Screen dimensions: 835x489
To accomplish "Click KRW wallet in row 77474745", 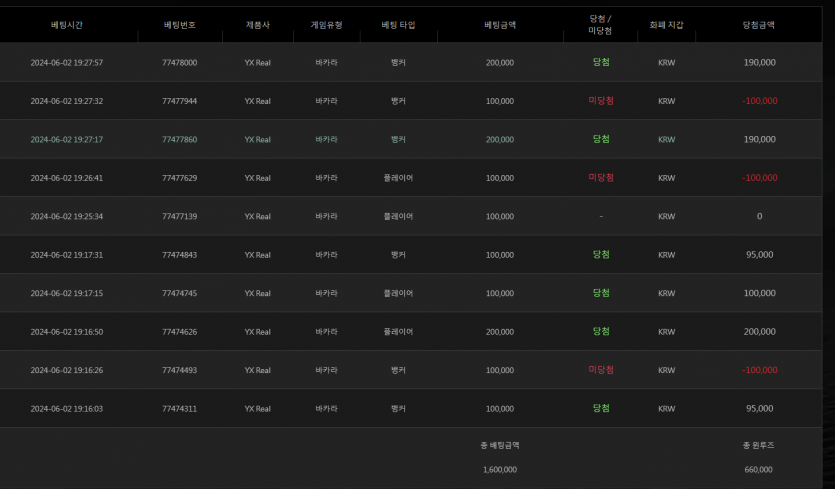I will pos(666,293).
